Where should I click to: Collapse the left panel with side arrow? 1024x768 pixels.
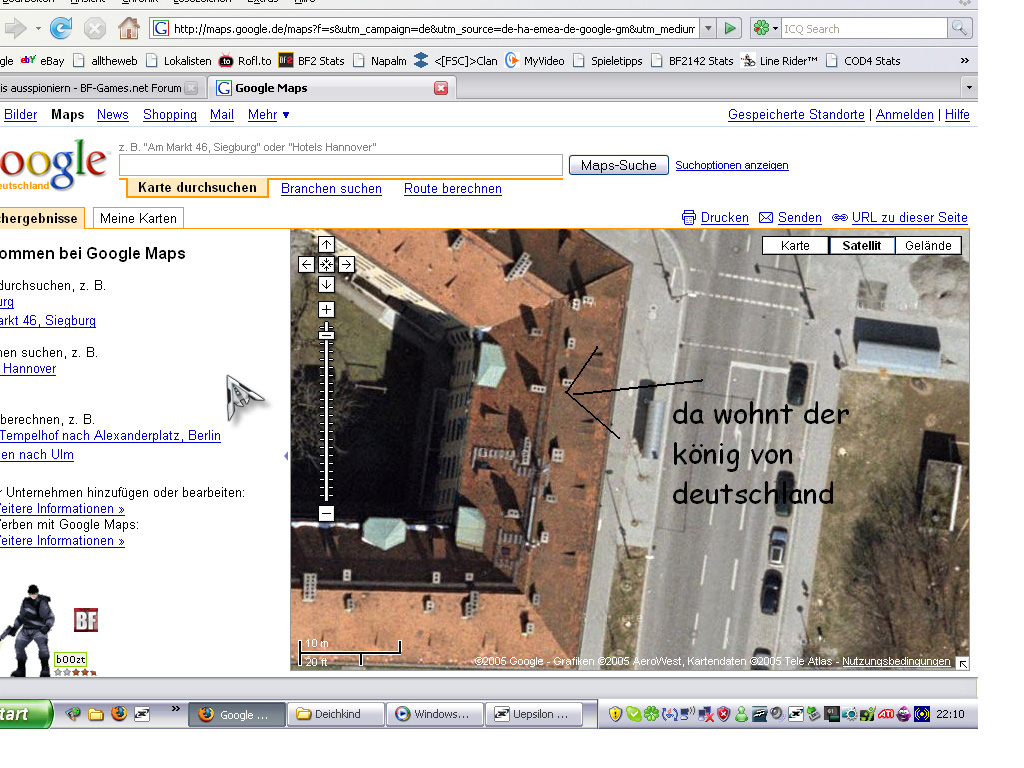click(x=287, y=456)
